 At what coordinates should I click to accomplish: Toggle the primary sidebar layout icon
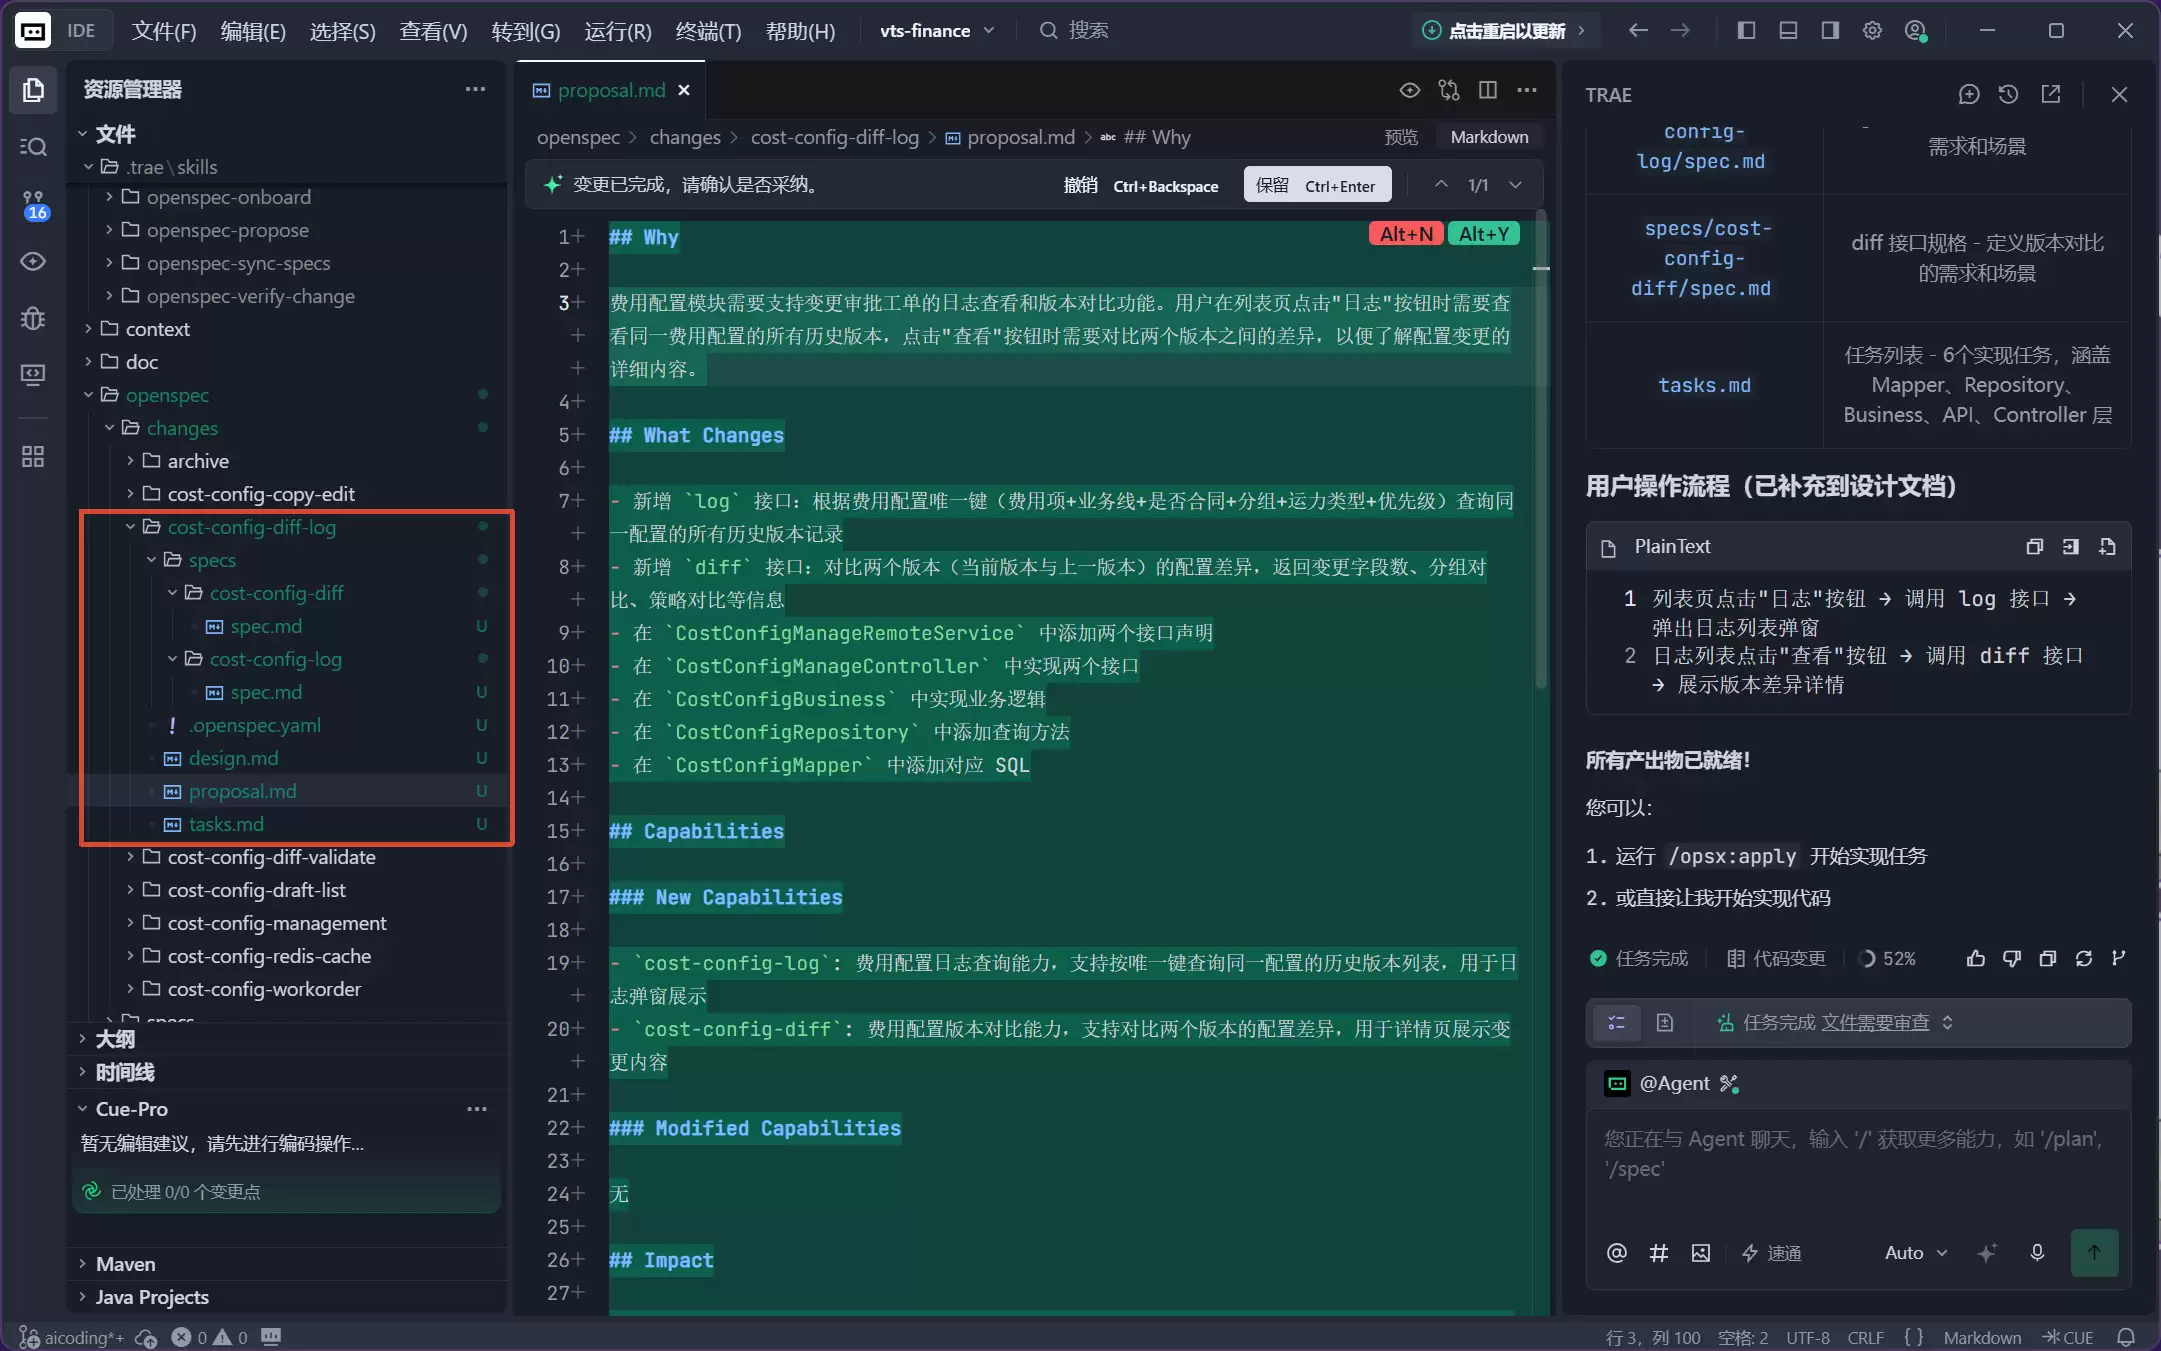1746,31
